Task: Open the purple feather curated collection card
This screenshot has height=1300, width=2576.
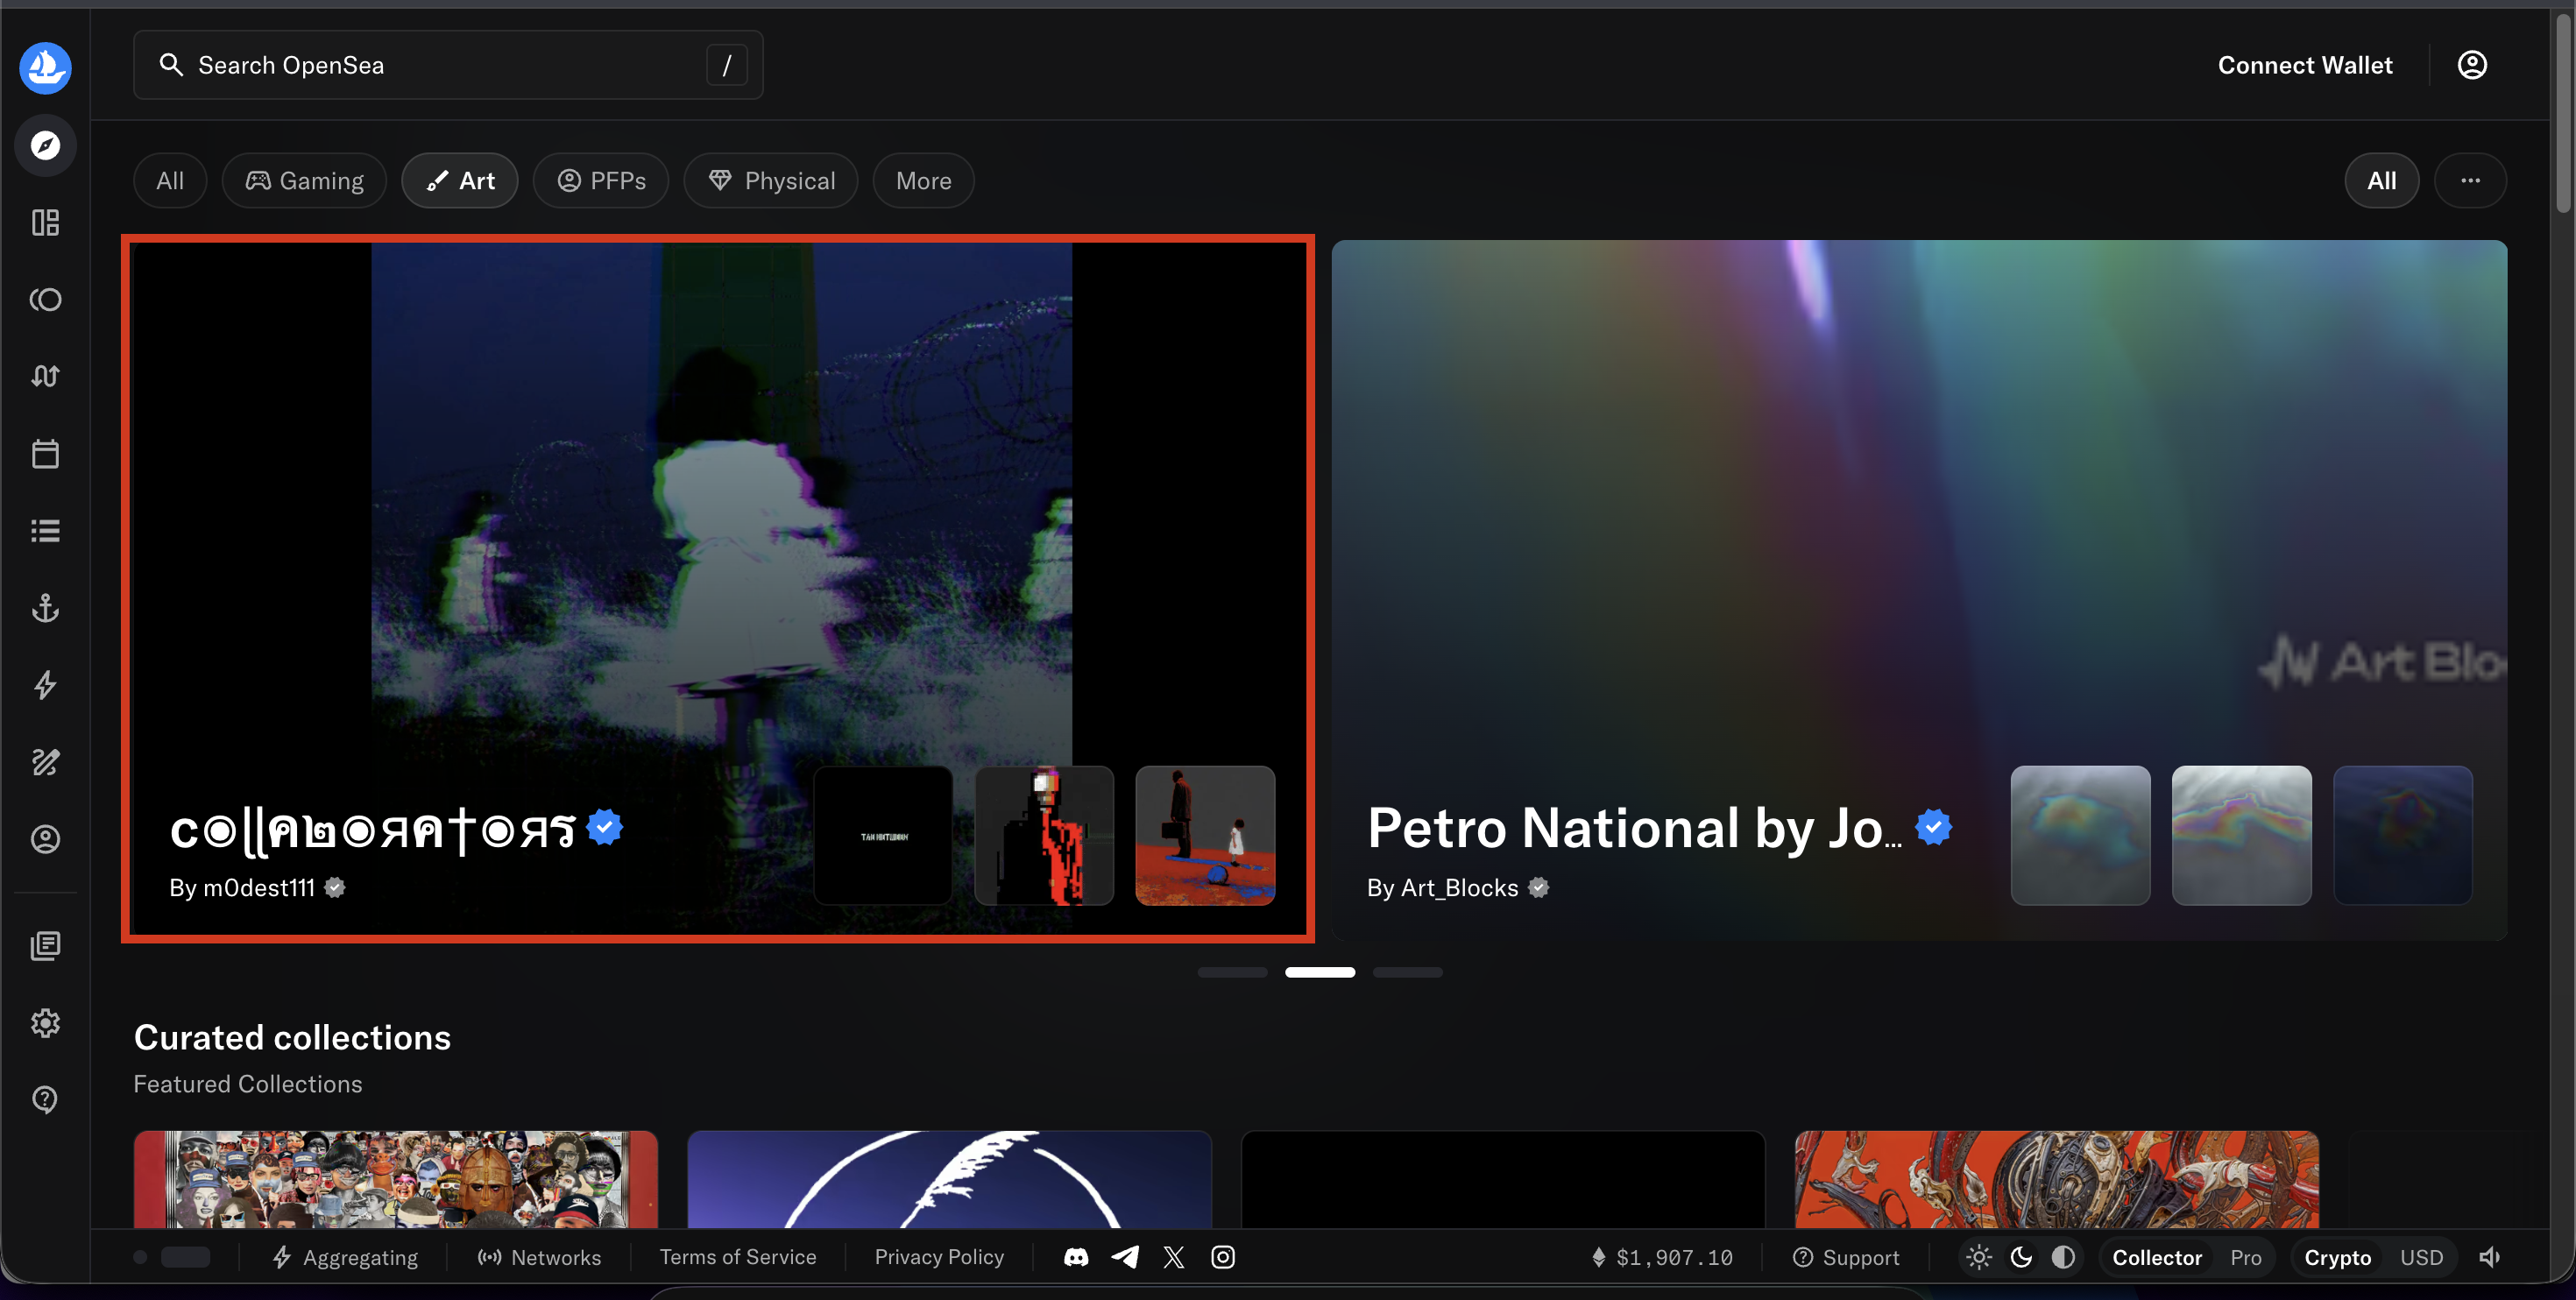Action: (x=949, y=1179)
